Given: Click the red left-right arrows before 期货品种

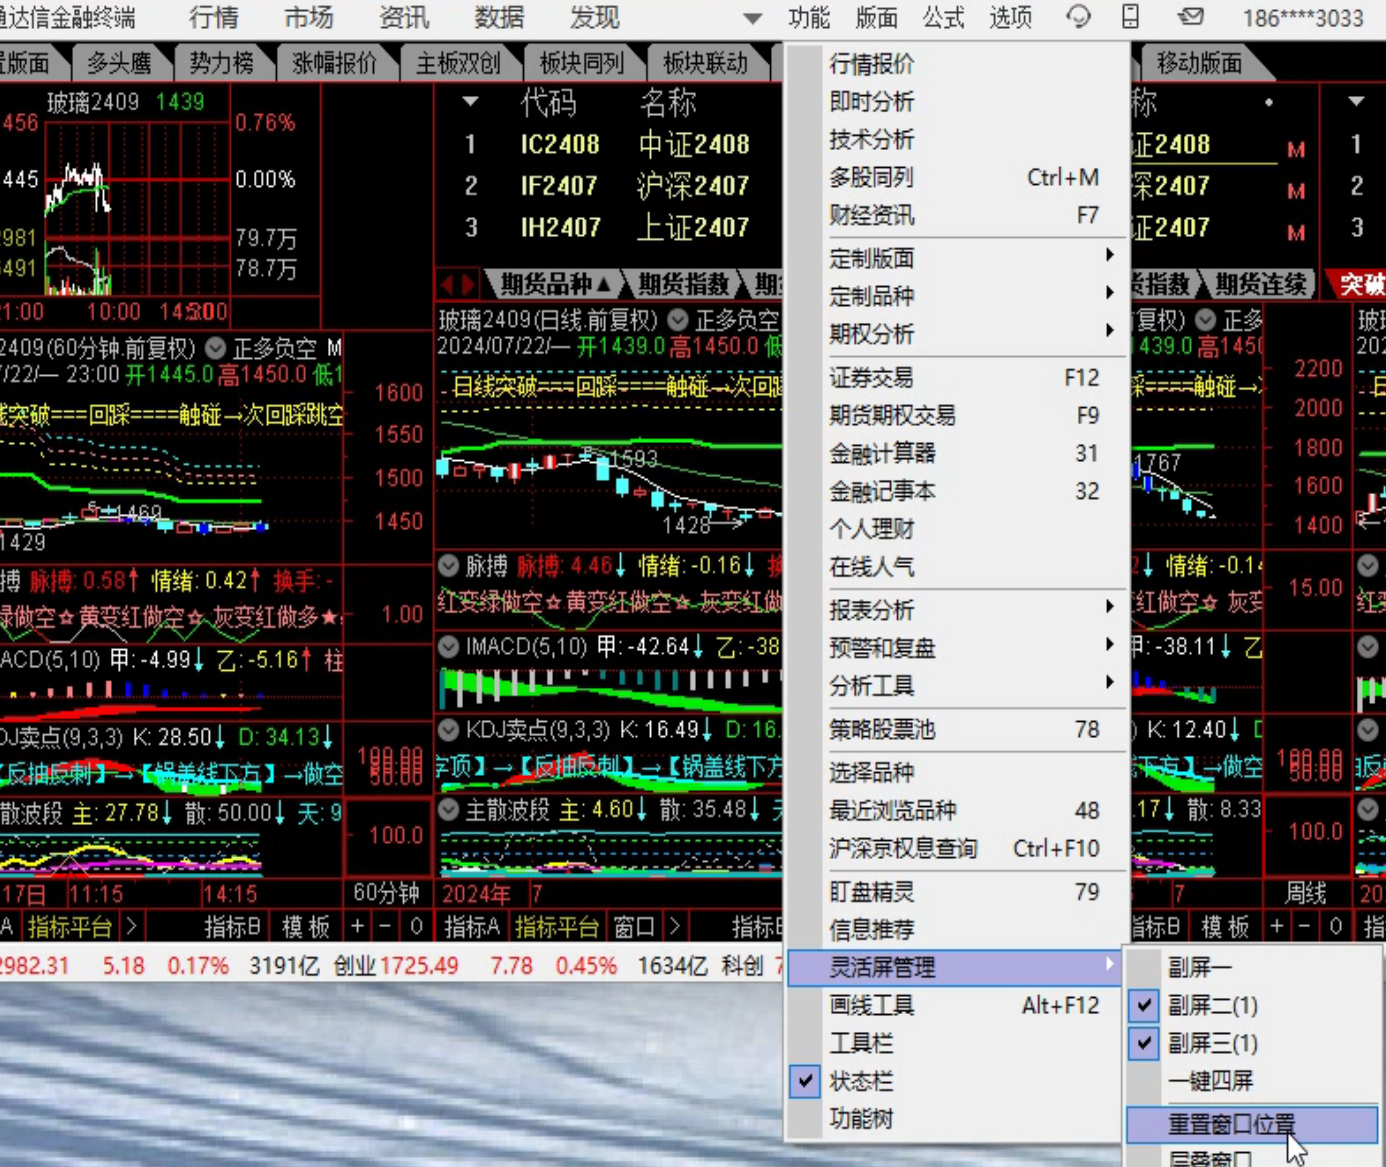Looking at the screenshot, I should click(460, 284).
